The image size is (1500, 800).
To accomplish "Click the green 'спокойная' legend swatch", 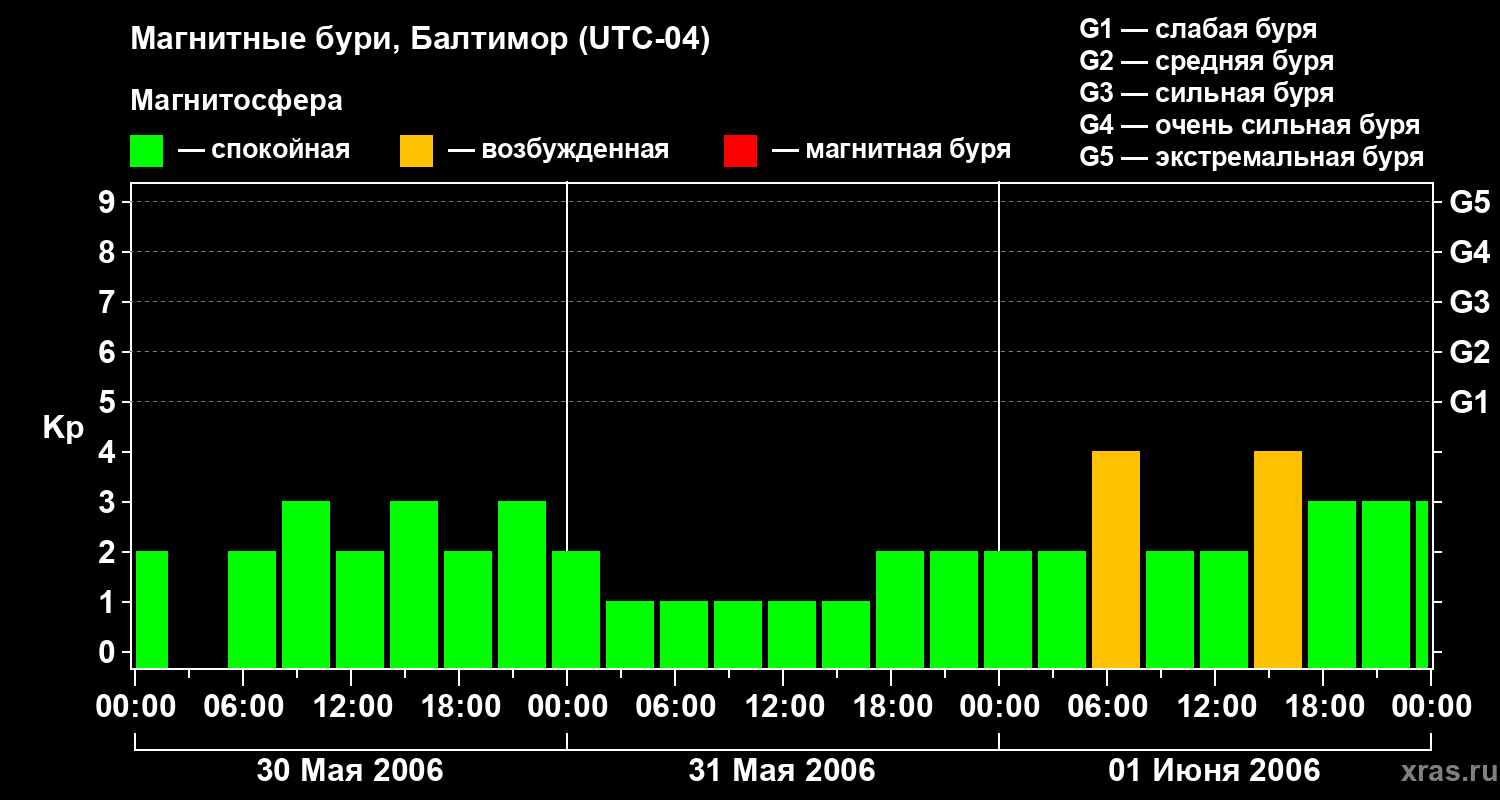I will (146, 151).
